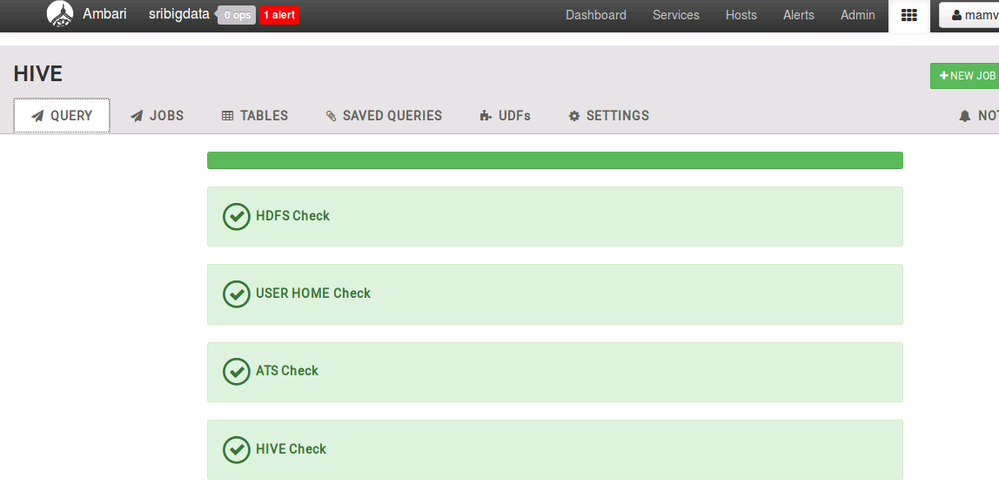Click the USER HOME Check checkmark icon
The image size is (999, 493).
pos(236,294)
